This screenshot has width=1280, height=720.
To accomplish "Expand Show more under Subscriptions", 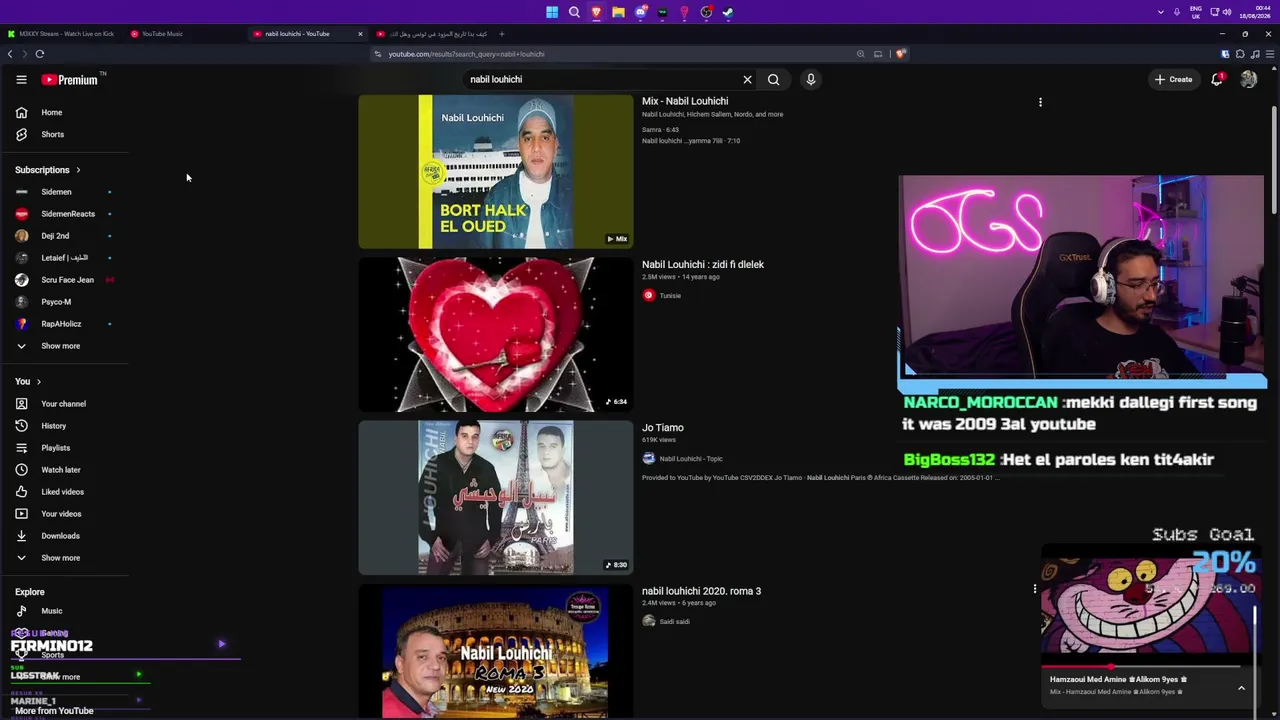I will (48, 346).
